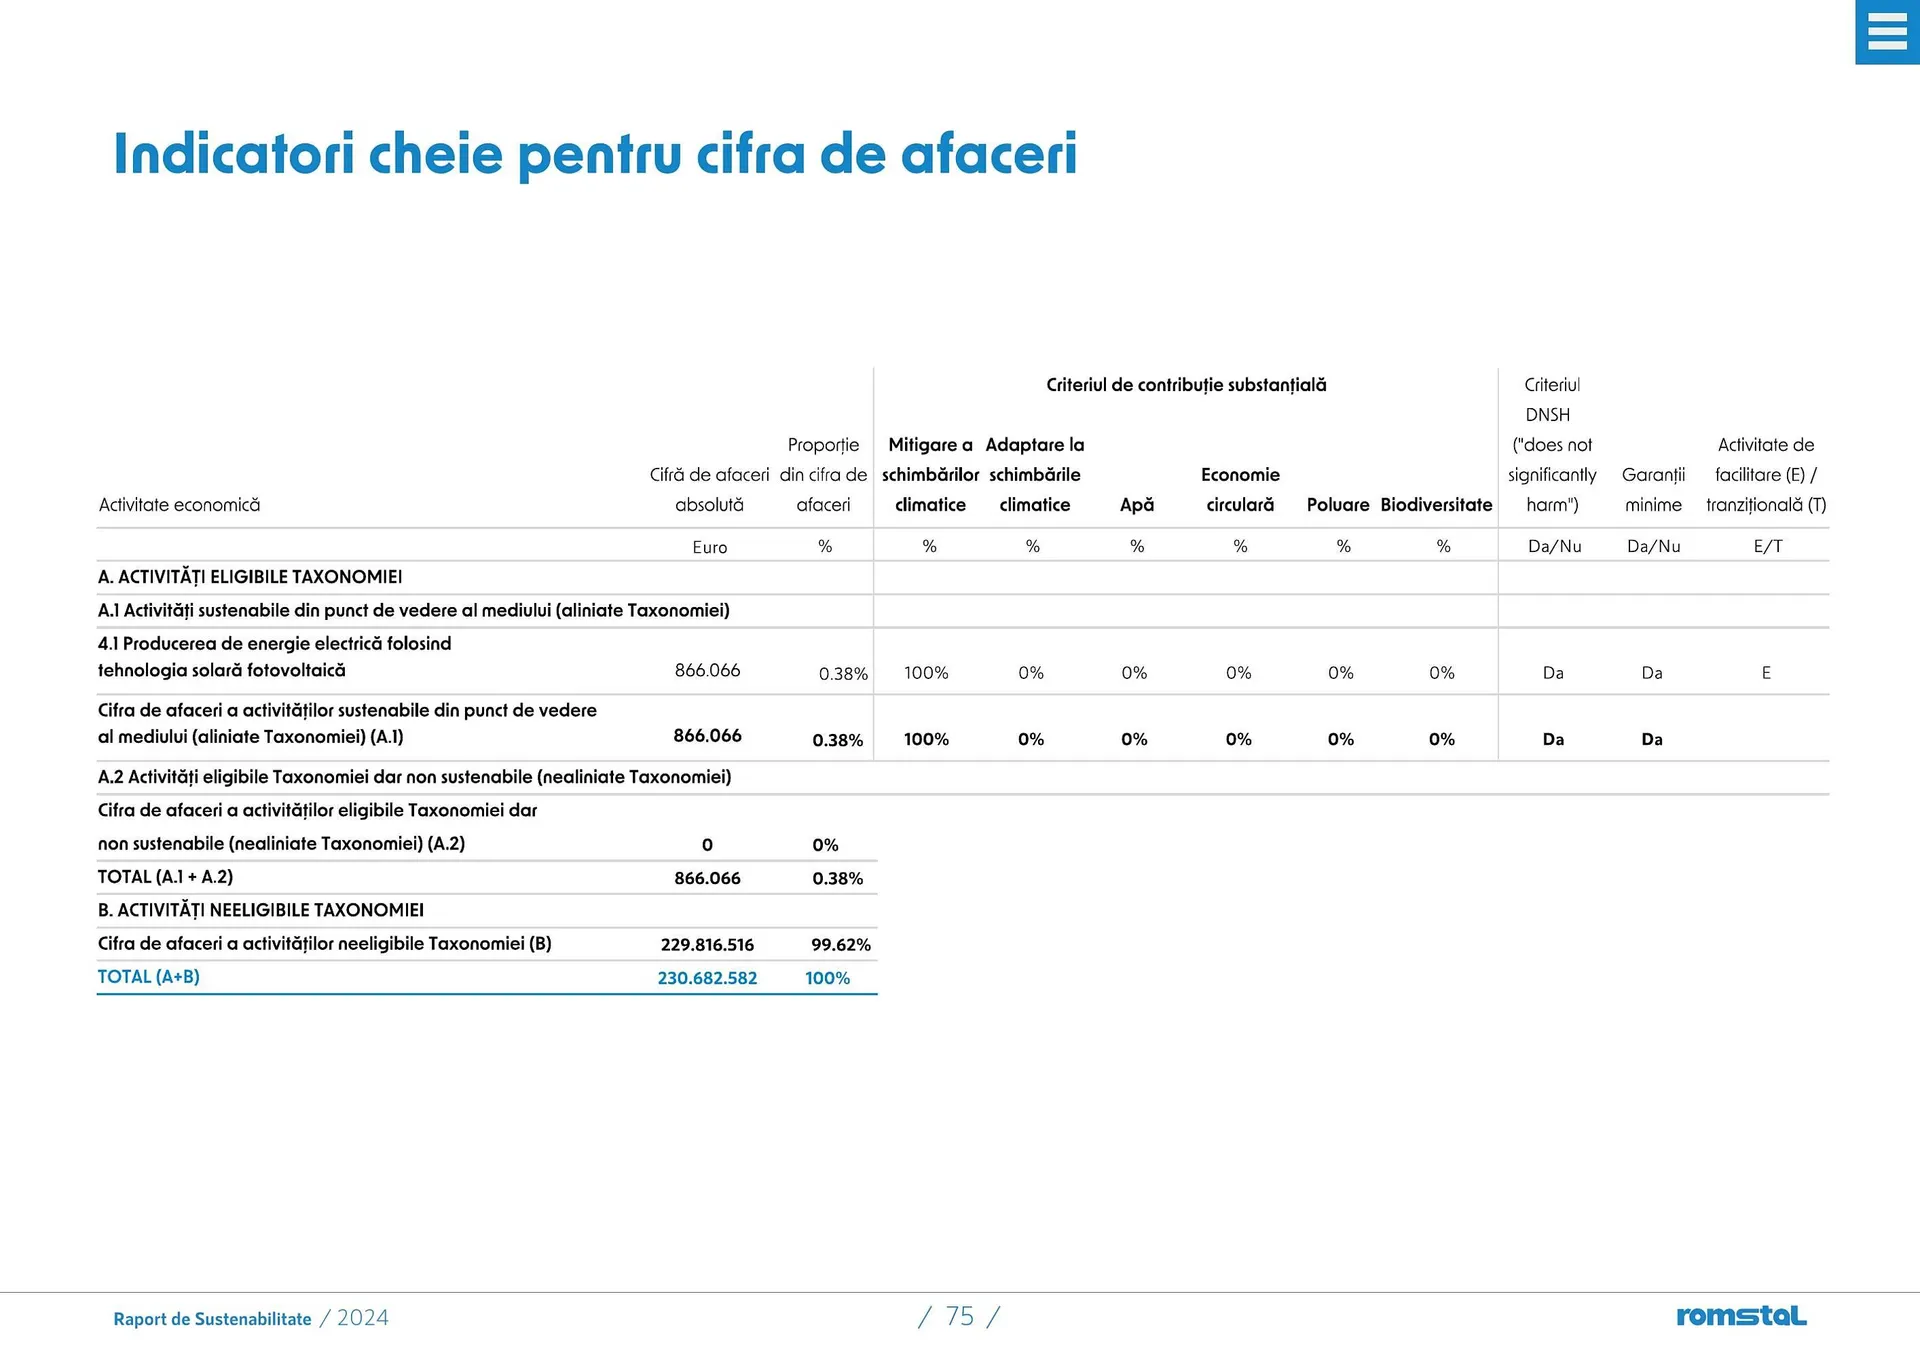Click the Garanții minime column header
Screen dimensions: 1920x1358
tap(1653, 489)
